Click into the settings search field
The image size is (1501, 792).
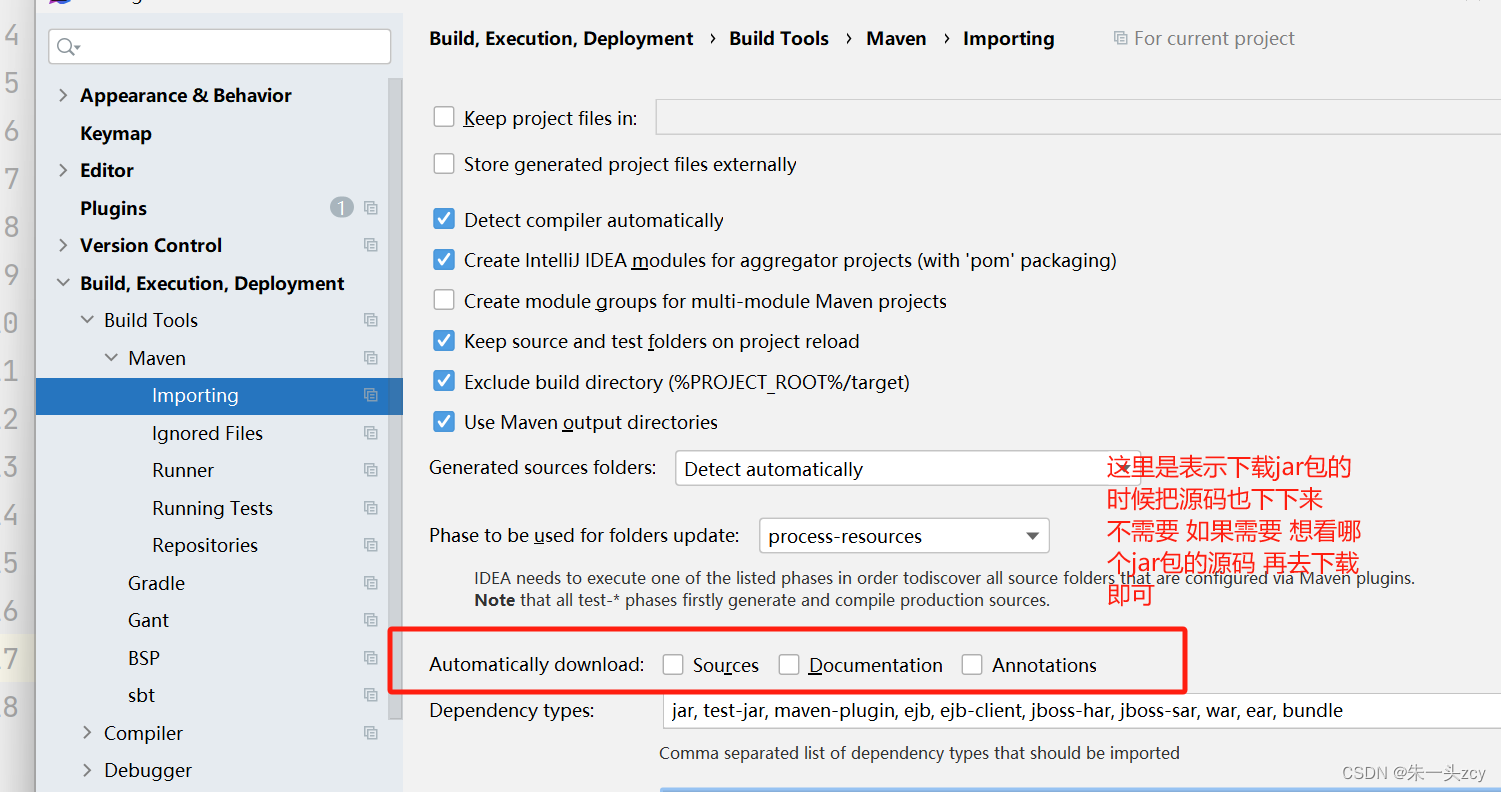[219, 46]
